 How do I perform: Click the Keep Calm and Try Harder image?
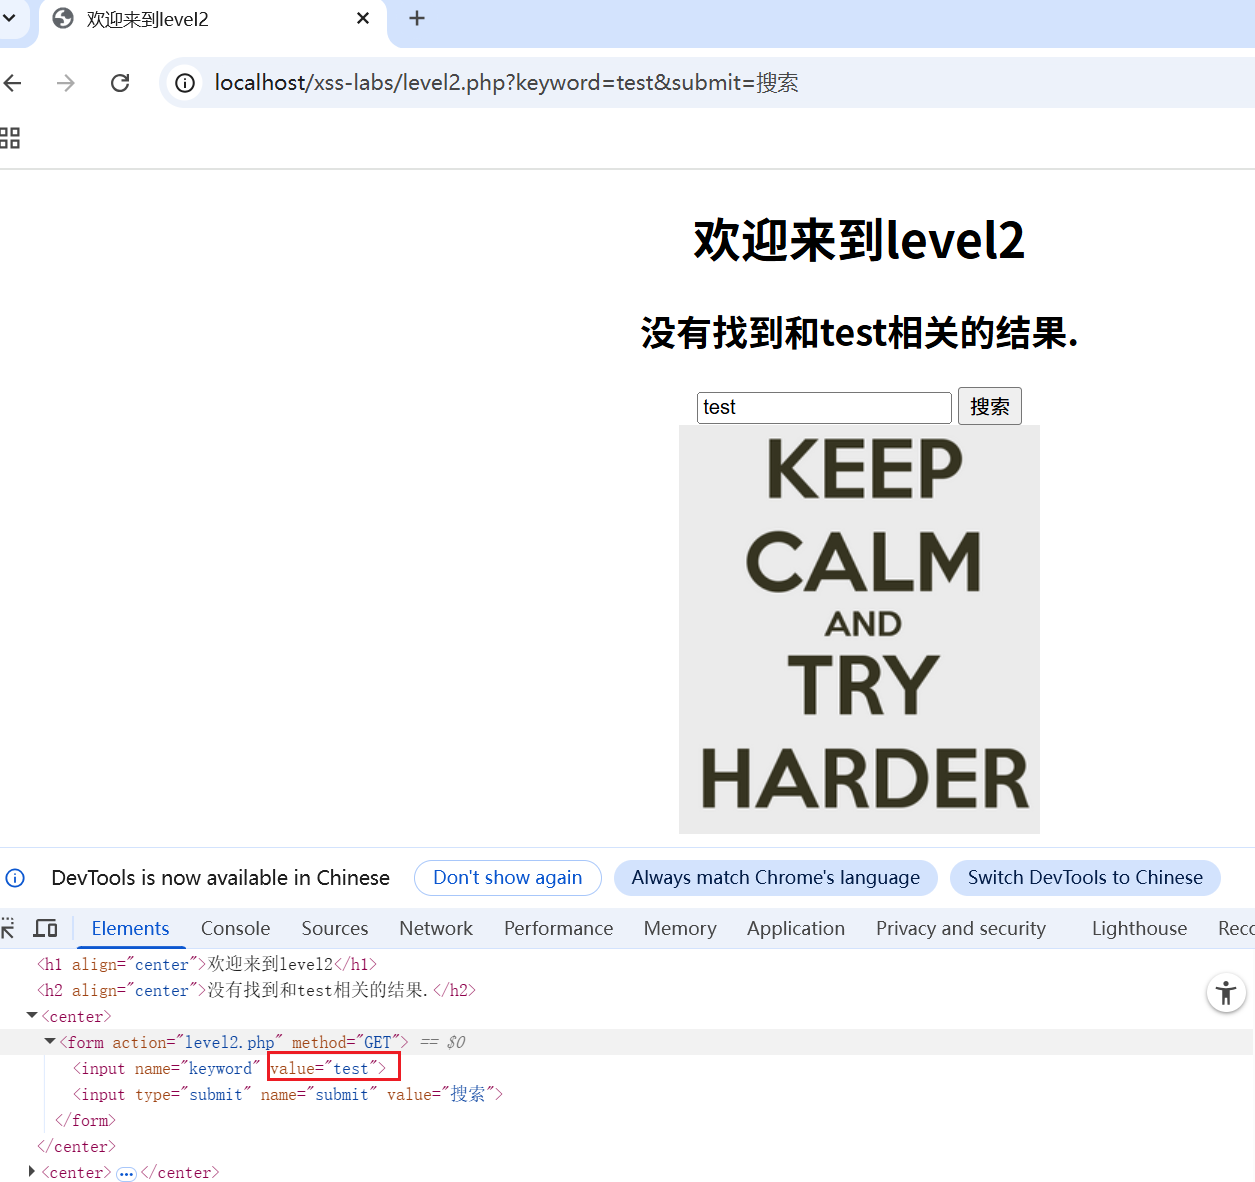859,629
